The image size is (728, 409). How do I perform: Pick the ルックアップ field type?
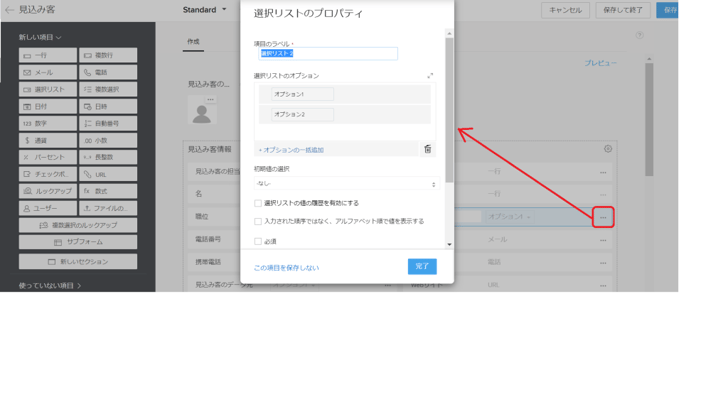pos(47,191)
